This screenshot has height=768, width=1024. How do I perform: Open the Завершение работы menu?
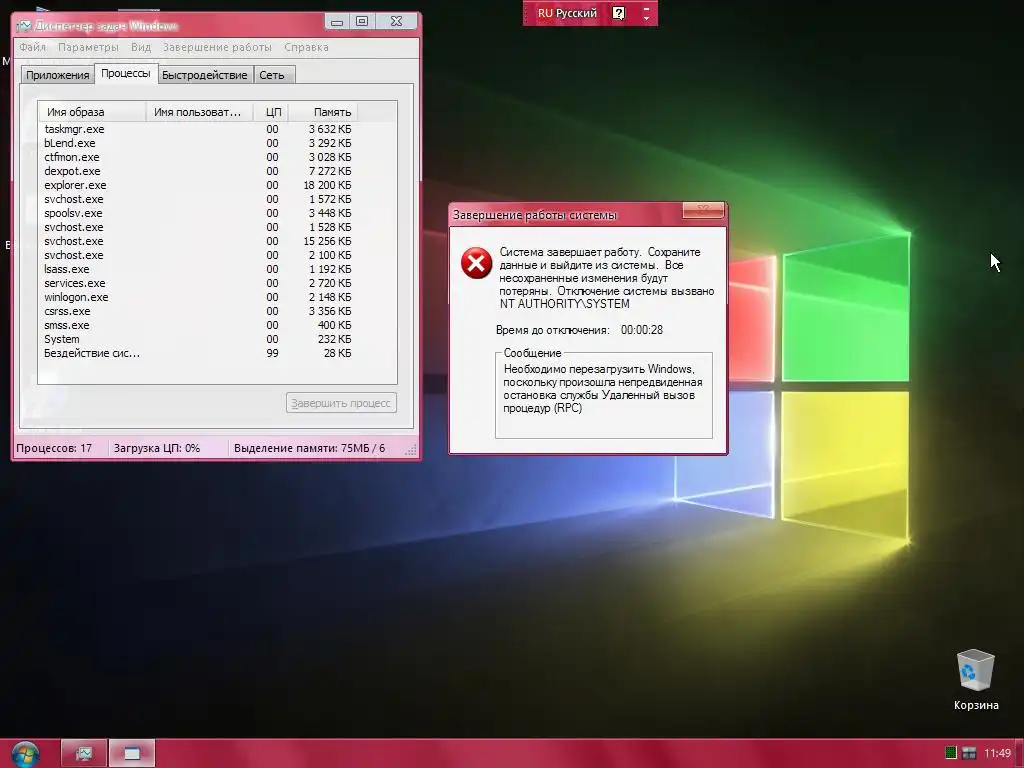pos(217,47)
